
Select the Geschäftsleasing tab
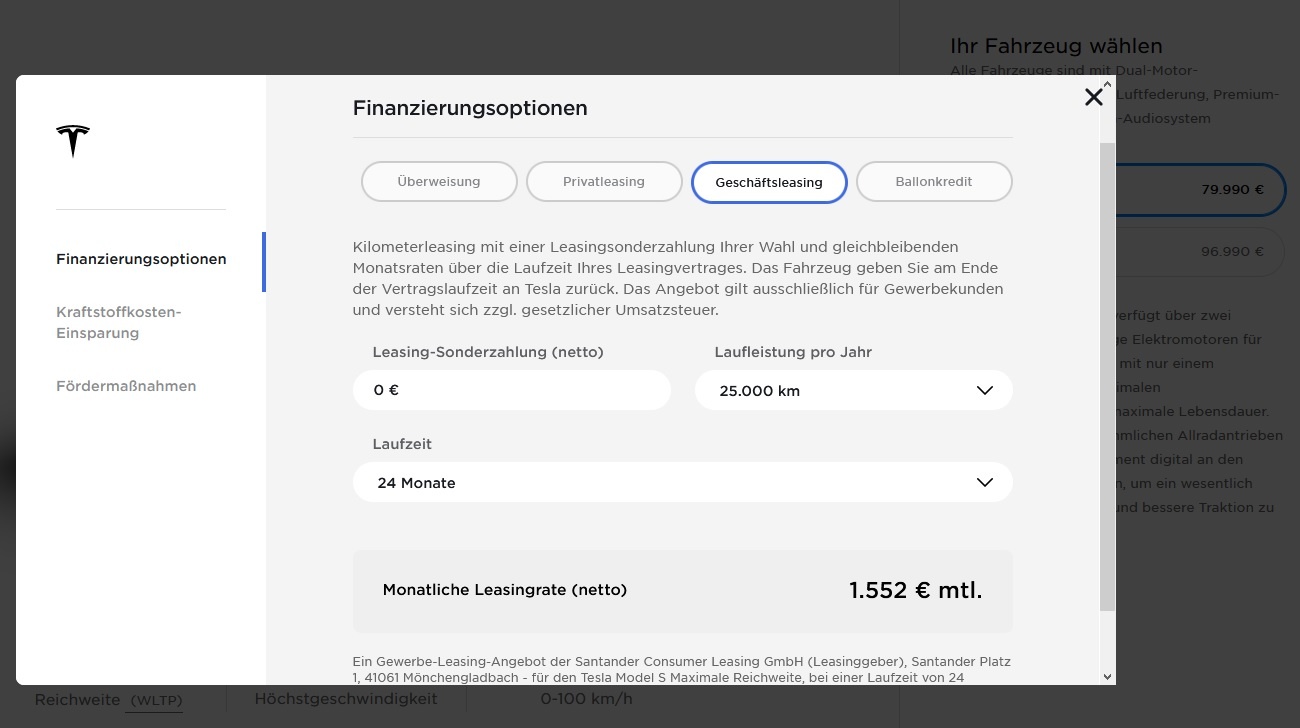pos(769,182)
